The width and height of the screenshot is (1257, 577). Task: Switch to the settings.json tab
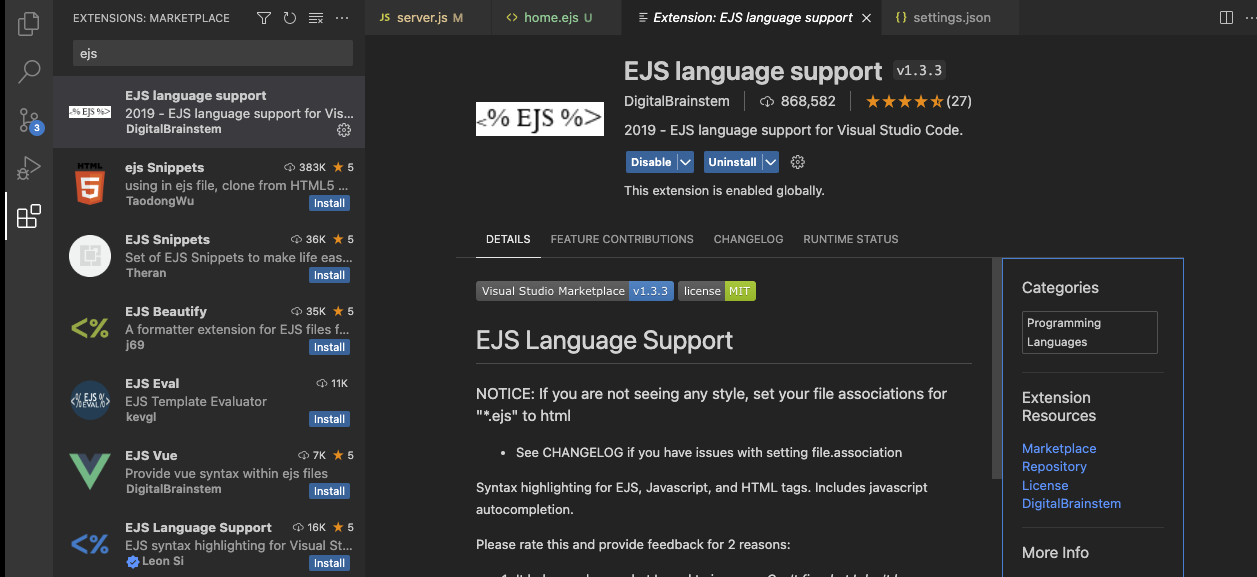click(x=951, y=18)
